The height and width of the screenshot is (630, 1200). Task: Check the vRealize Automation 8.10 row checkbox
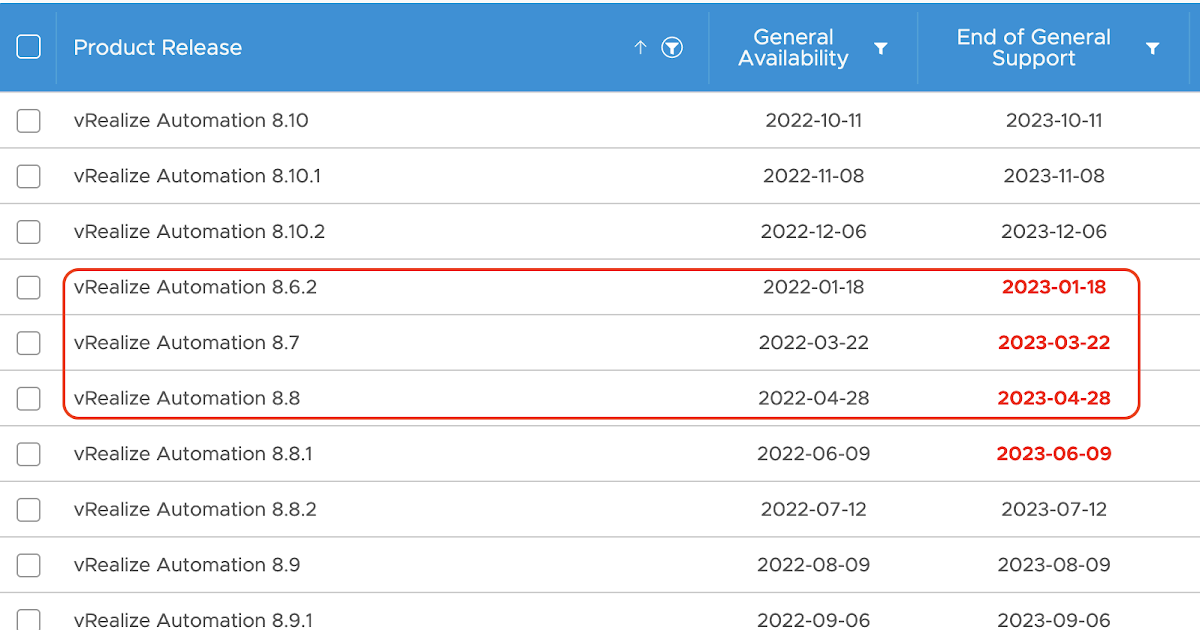(x=29, y=121)
